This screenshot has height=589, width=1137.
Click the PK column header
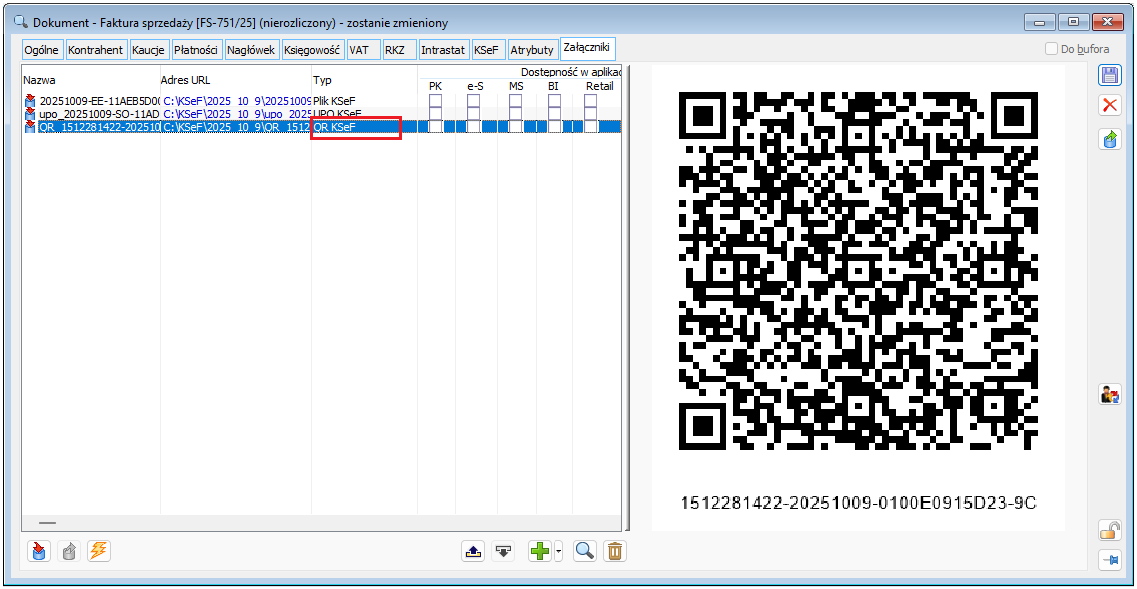(x=436, y=86)
